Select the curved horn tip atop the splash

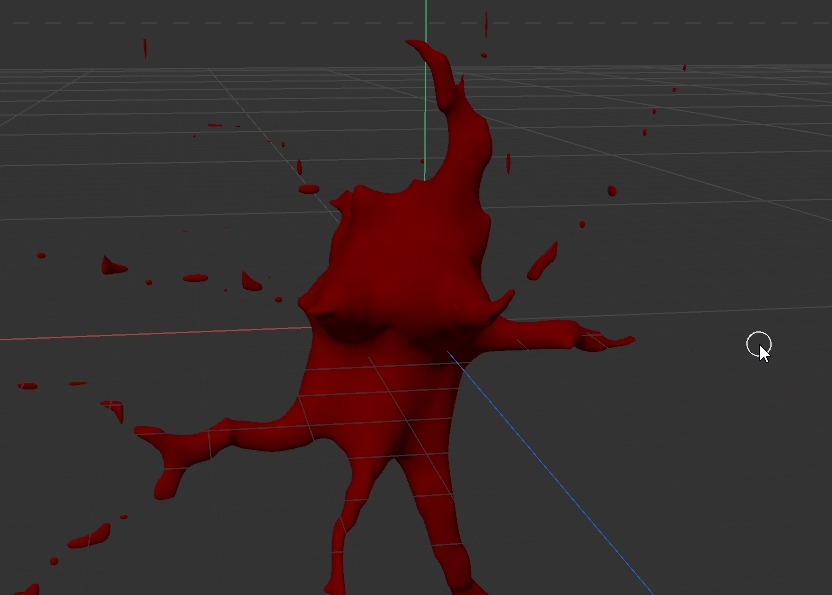click(x=440, y=70)
